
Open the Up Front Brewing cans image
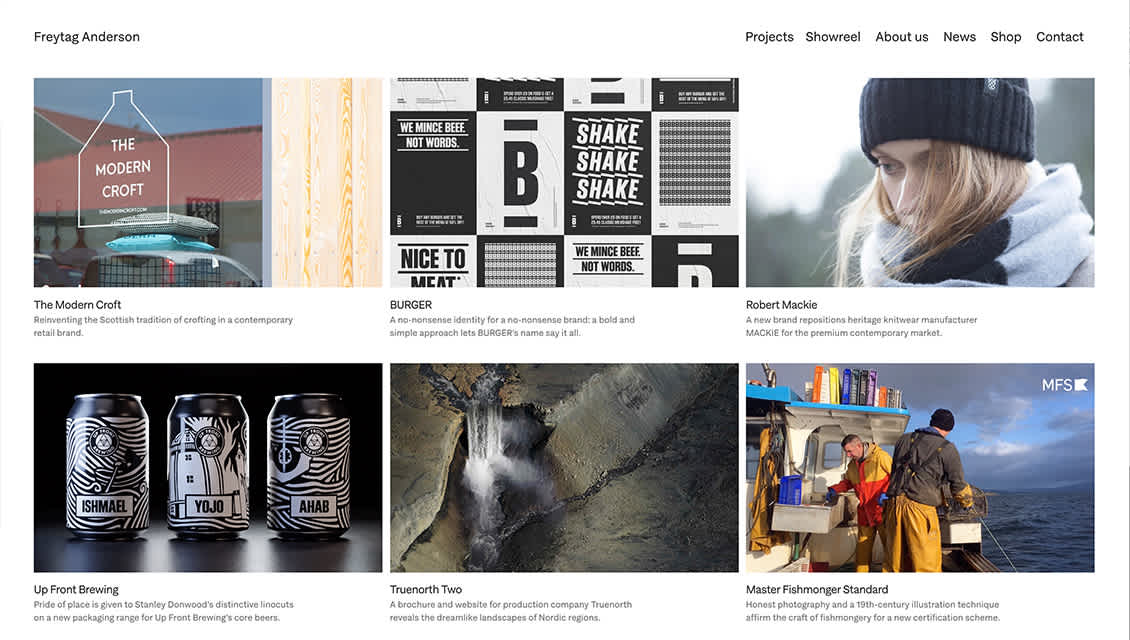pos(208,468)
